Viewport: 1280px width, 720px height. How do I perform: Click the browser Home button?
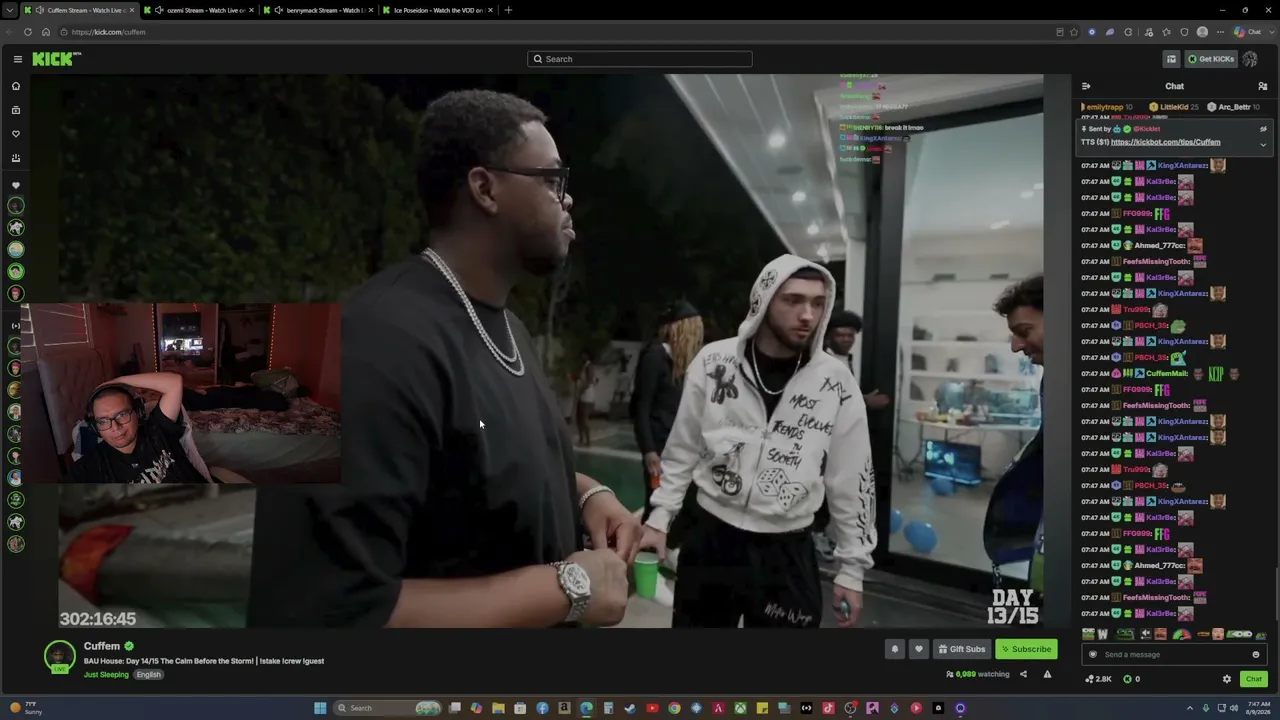46,32
